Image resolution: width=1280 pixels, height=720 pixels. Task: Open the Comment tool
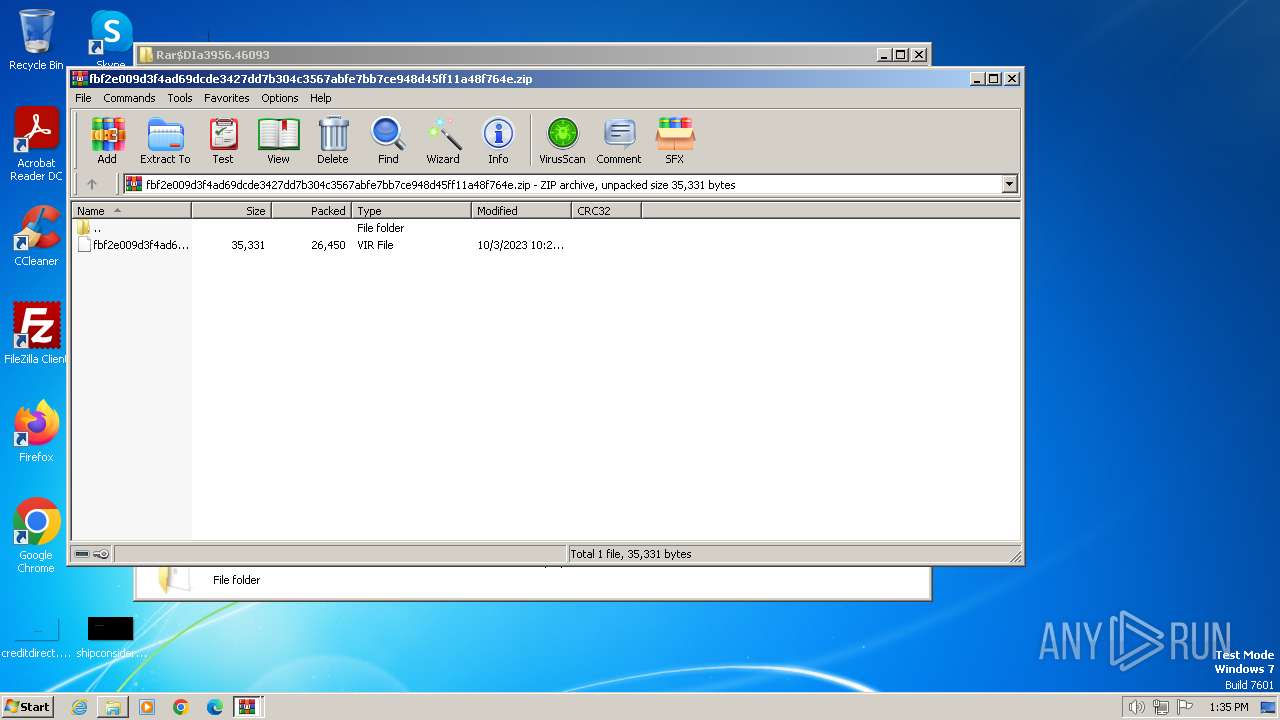(619, 140)
